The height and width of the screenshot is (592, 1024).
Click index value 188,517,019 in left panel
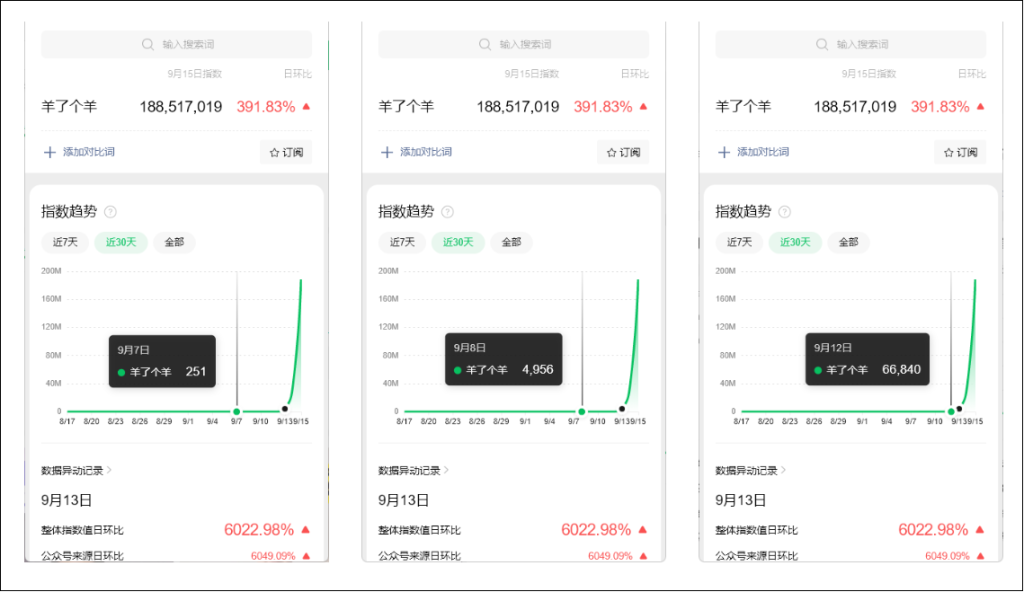(181, 107)
